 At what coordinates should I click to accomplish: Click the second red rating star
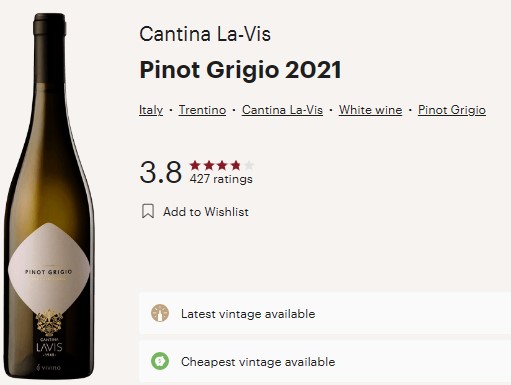209,165
